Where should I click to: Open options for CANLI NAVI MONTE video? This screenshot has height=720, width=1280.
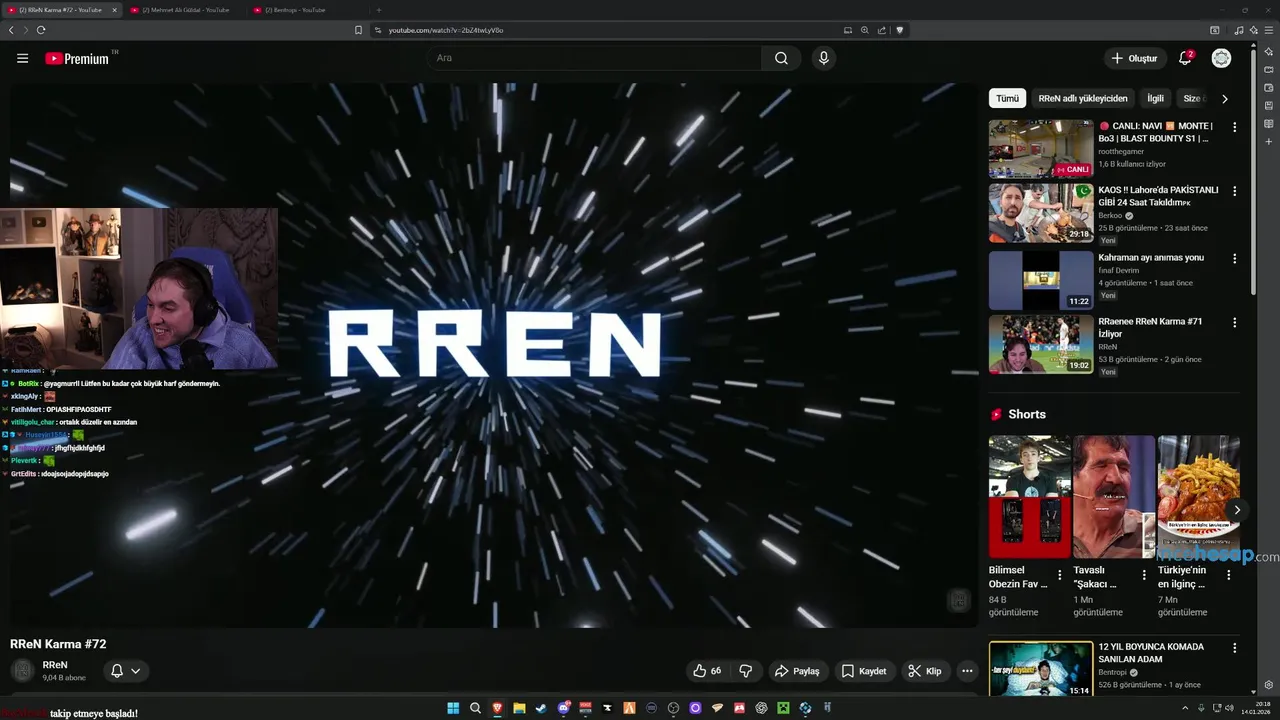coord(1234,127)
